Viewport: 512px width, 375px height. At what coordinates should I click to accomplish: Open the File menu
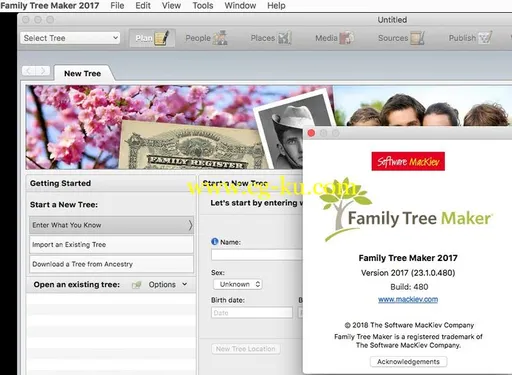pyautogui.click(x=117, y=6)
